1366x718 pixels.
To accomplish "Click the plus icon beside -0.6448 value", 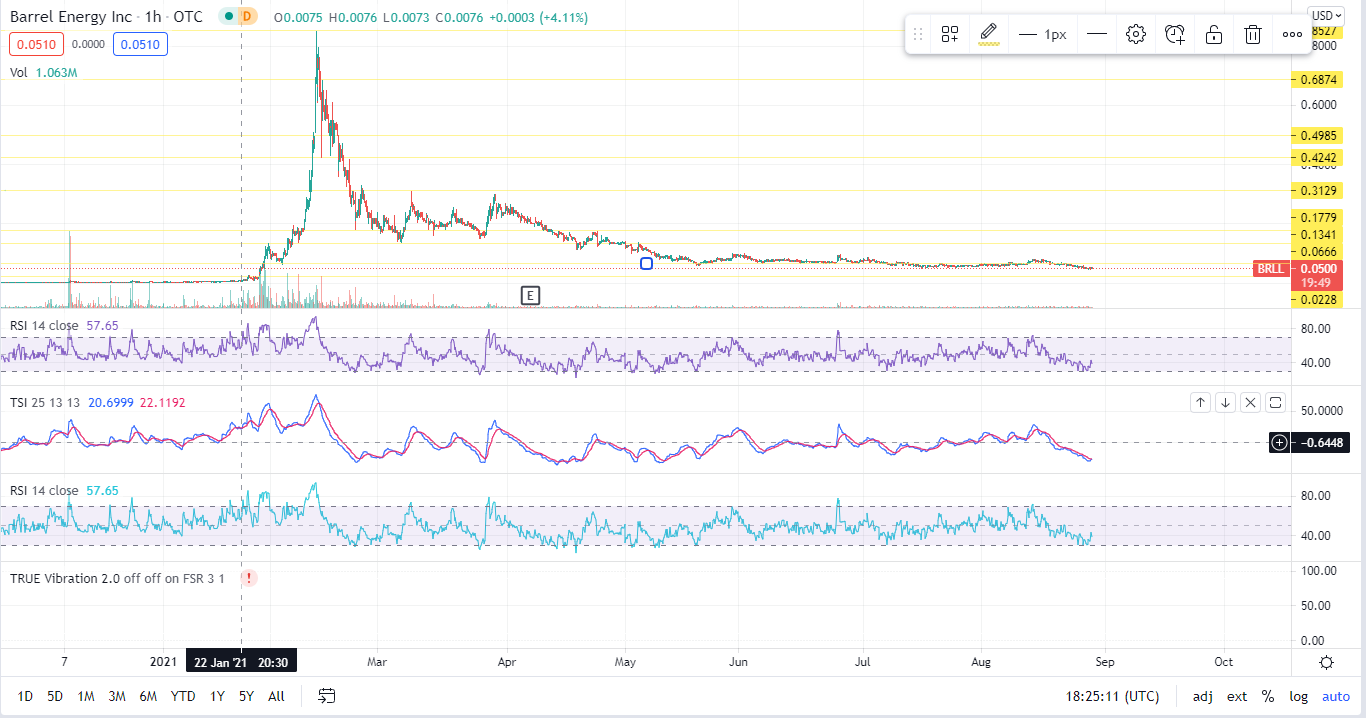I will point(1279,442).
